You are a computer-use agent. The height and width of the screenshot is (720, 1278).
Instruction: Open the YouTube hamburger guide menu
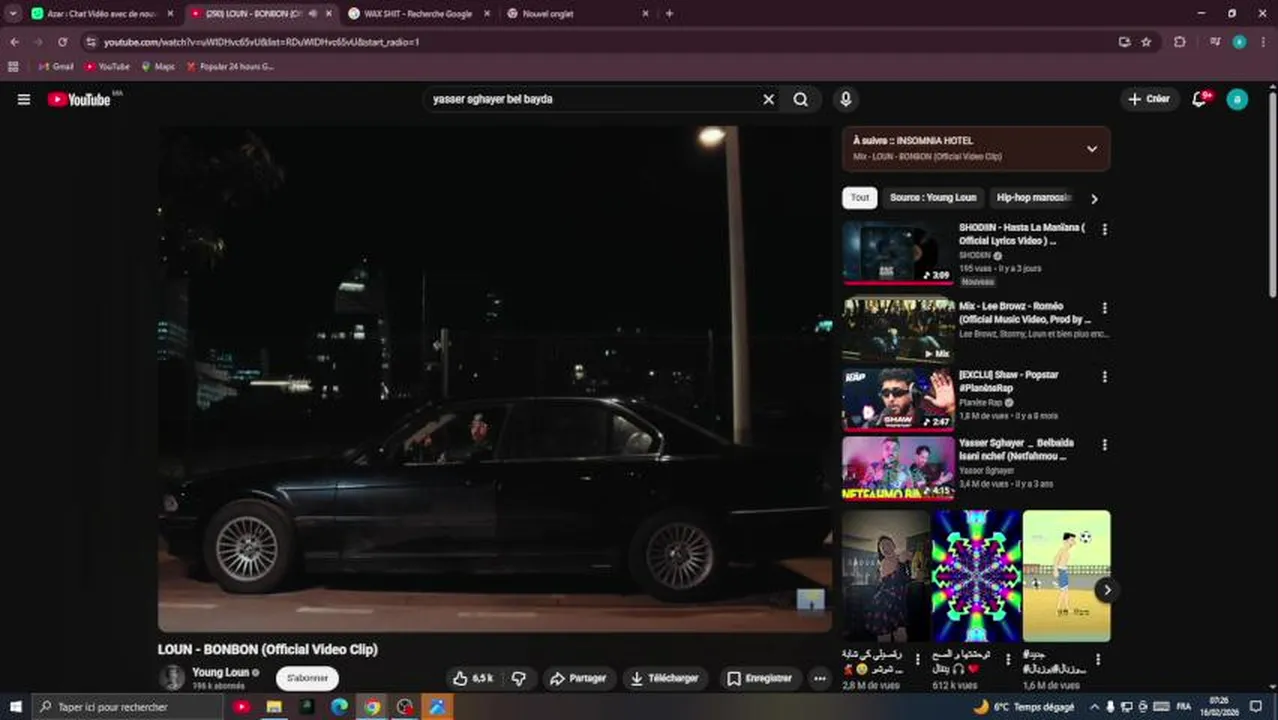point(23,99)
